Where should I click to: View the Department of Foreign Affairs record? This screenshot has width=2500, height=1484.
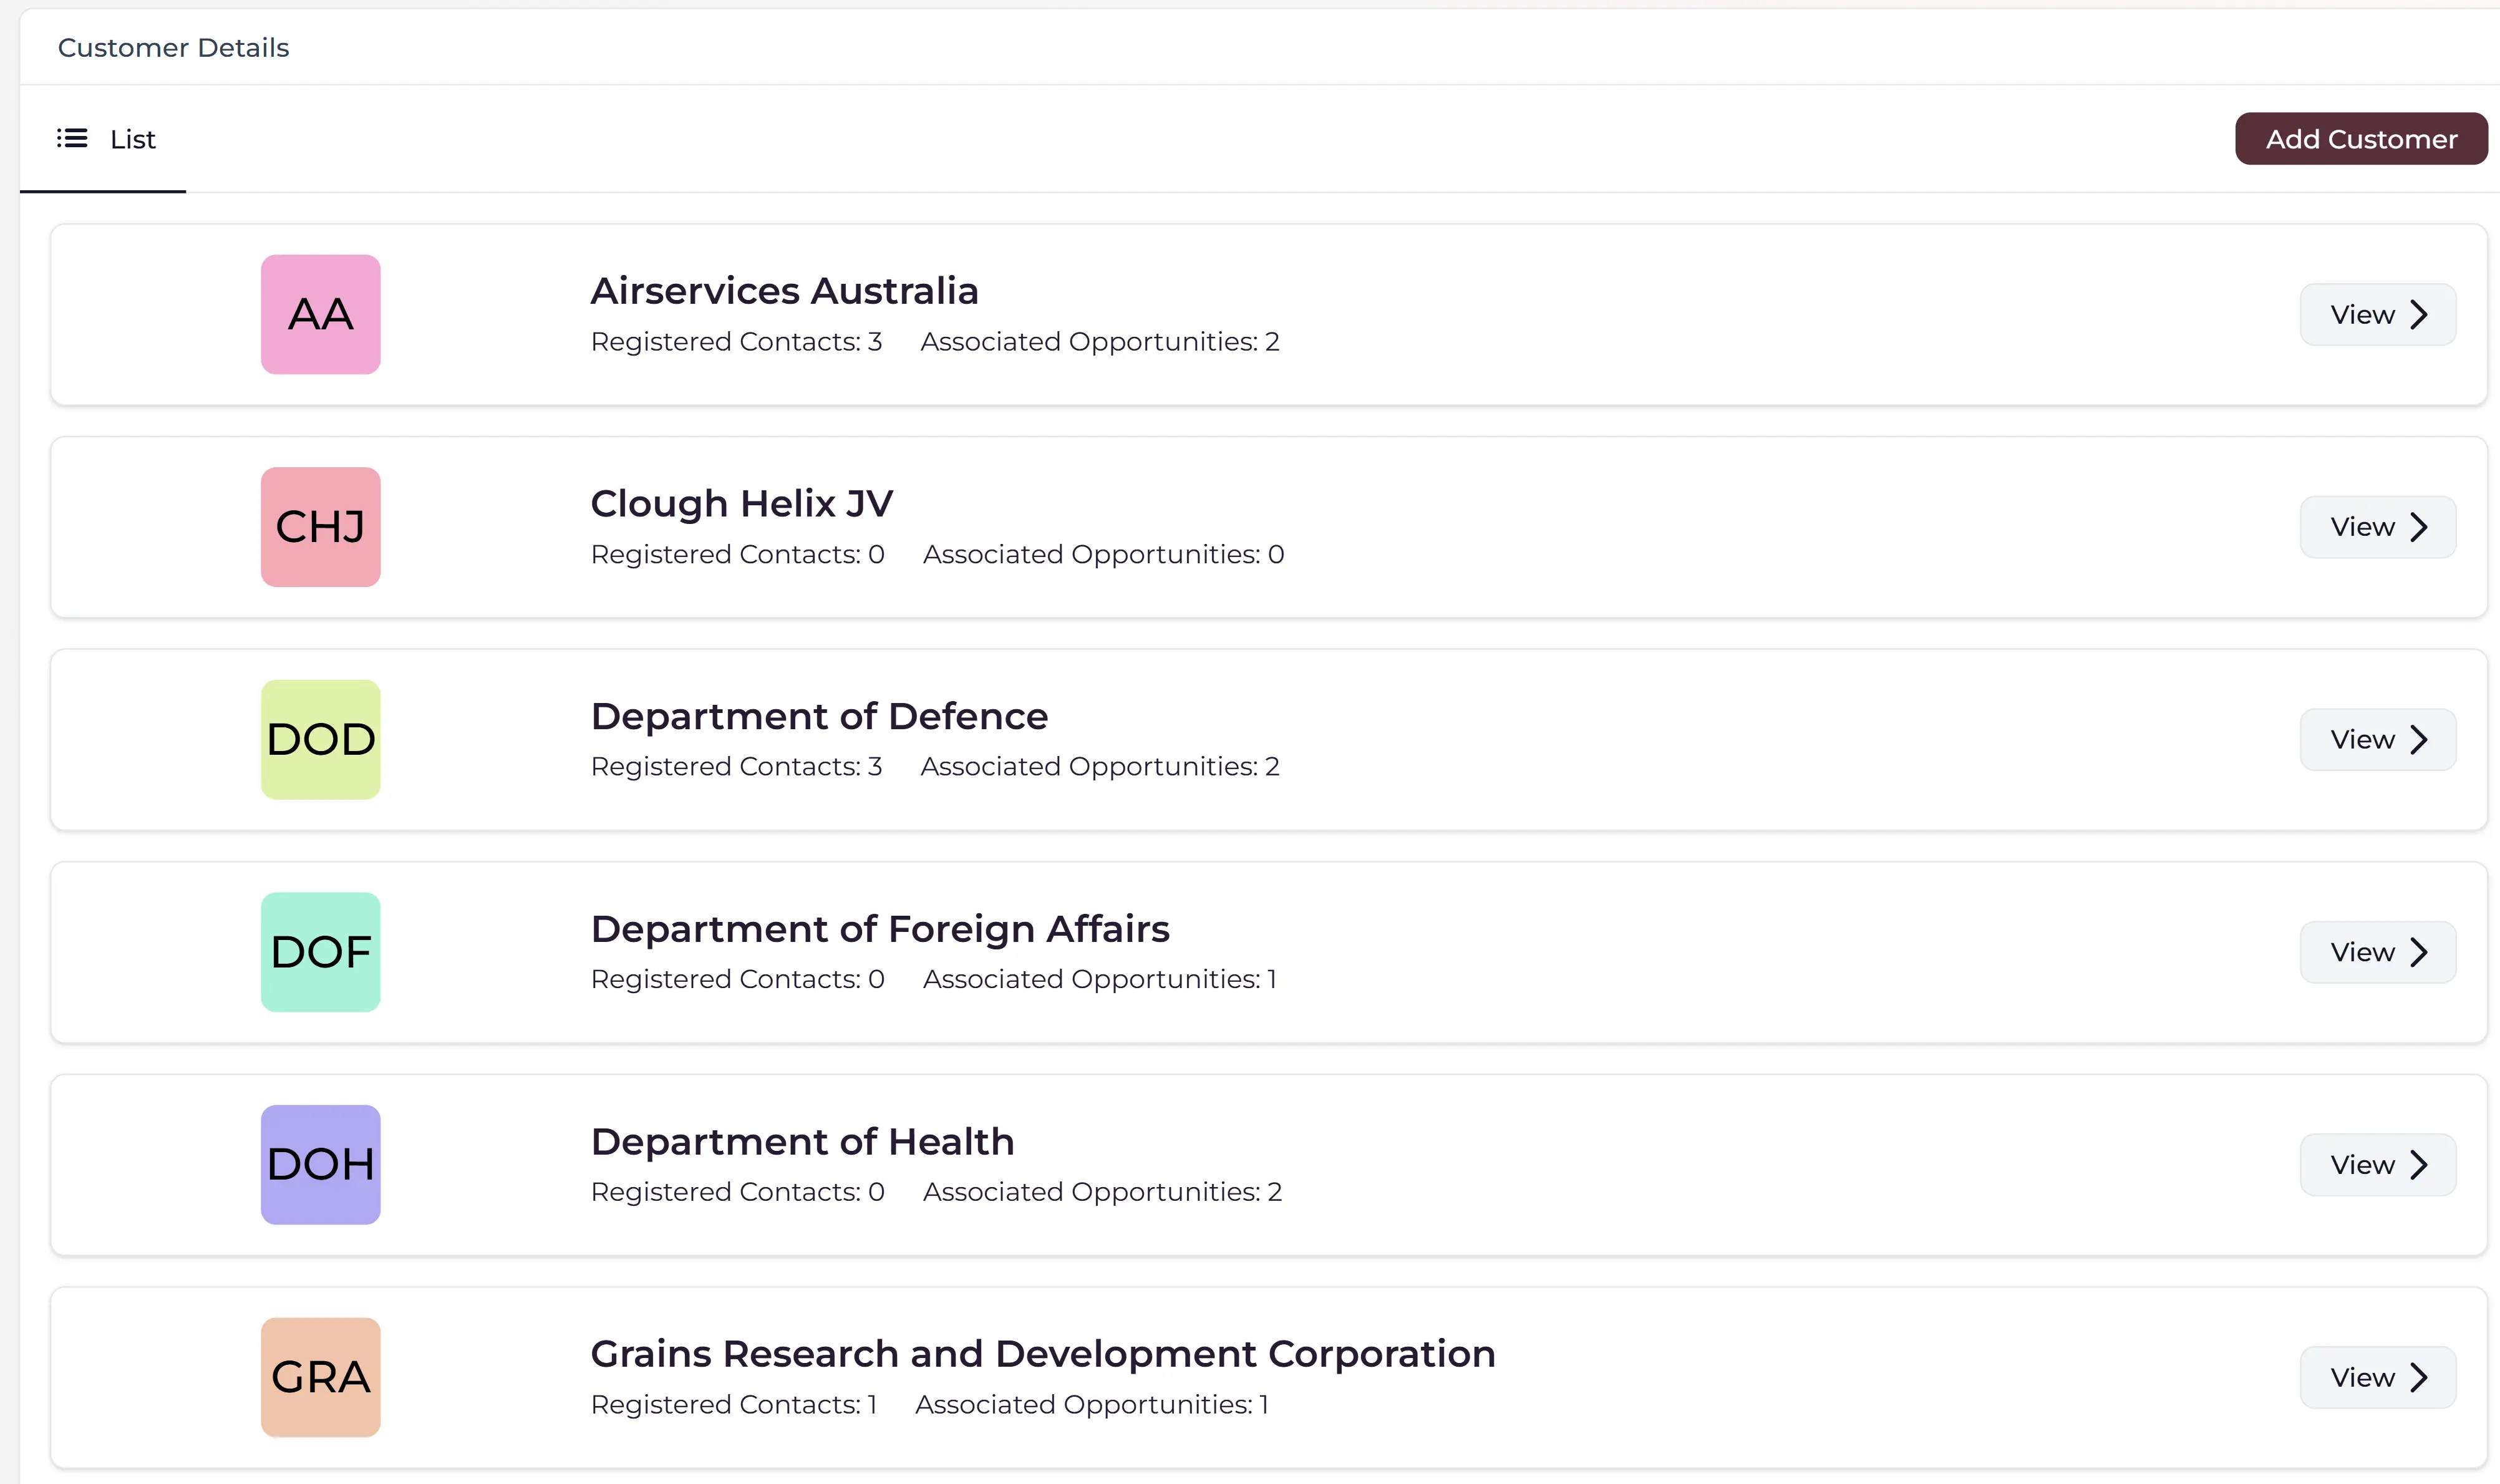coord(2377,952)
